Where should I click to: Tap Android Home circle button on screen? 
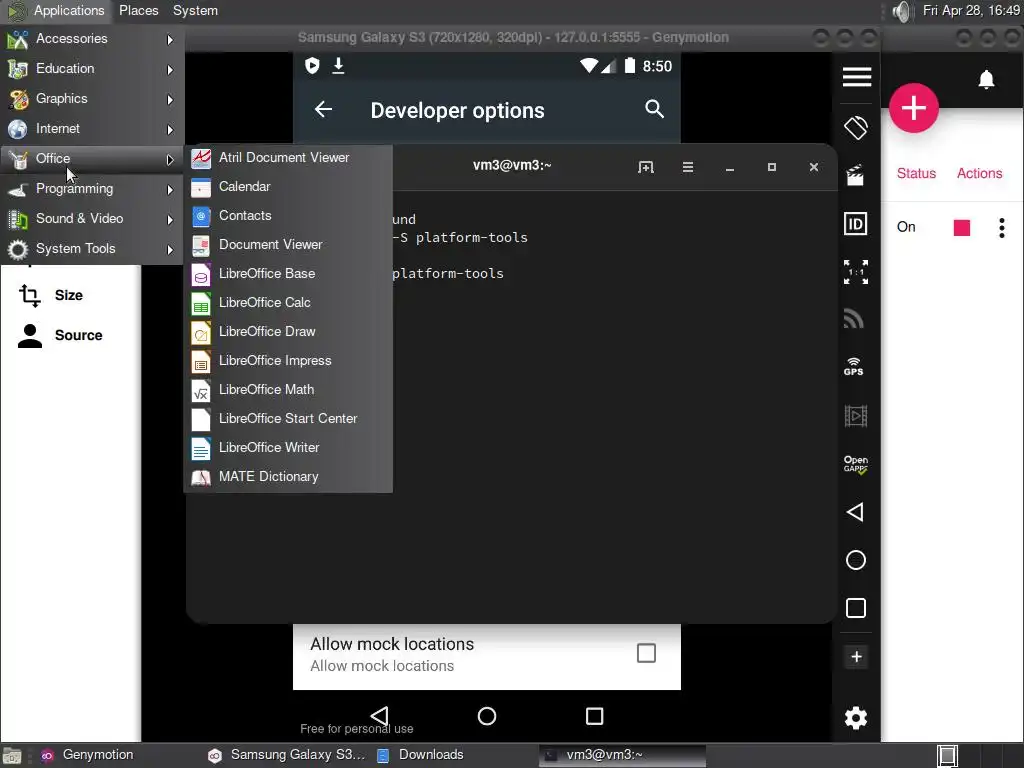(x=487, y=716)
